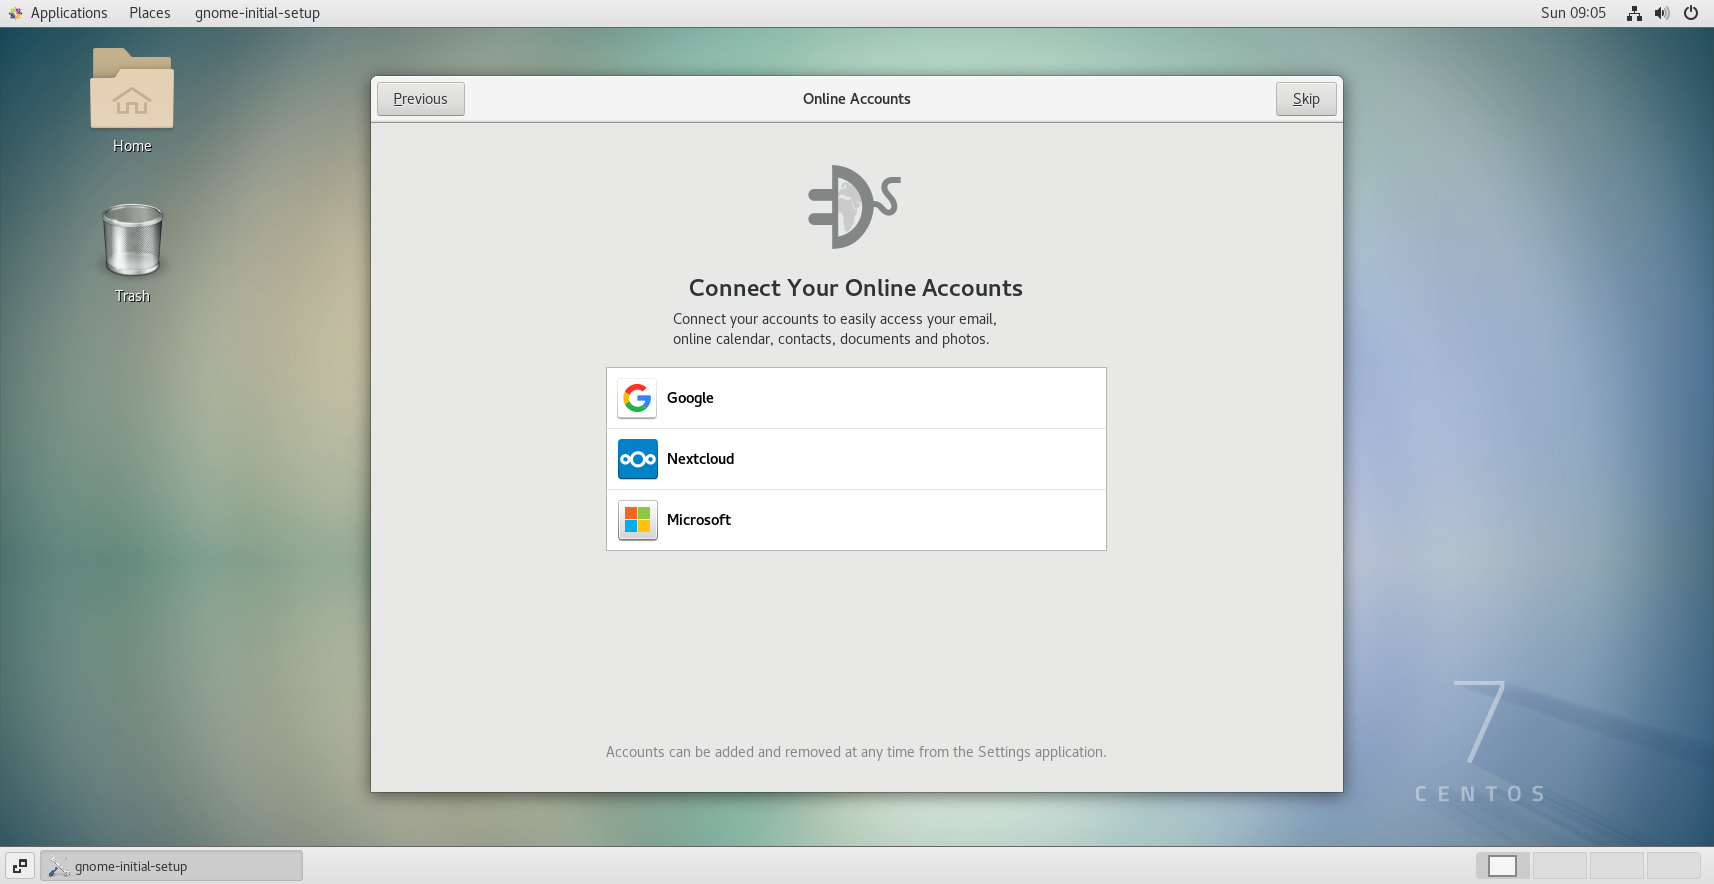The height and width of the screenshot is (884, 1714).
Task: Click the Applications menu foot icon
Action: pyautogui.click(x=15, y=13)
